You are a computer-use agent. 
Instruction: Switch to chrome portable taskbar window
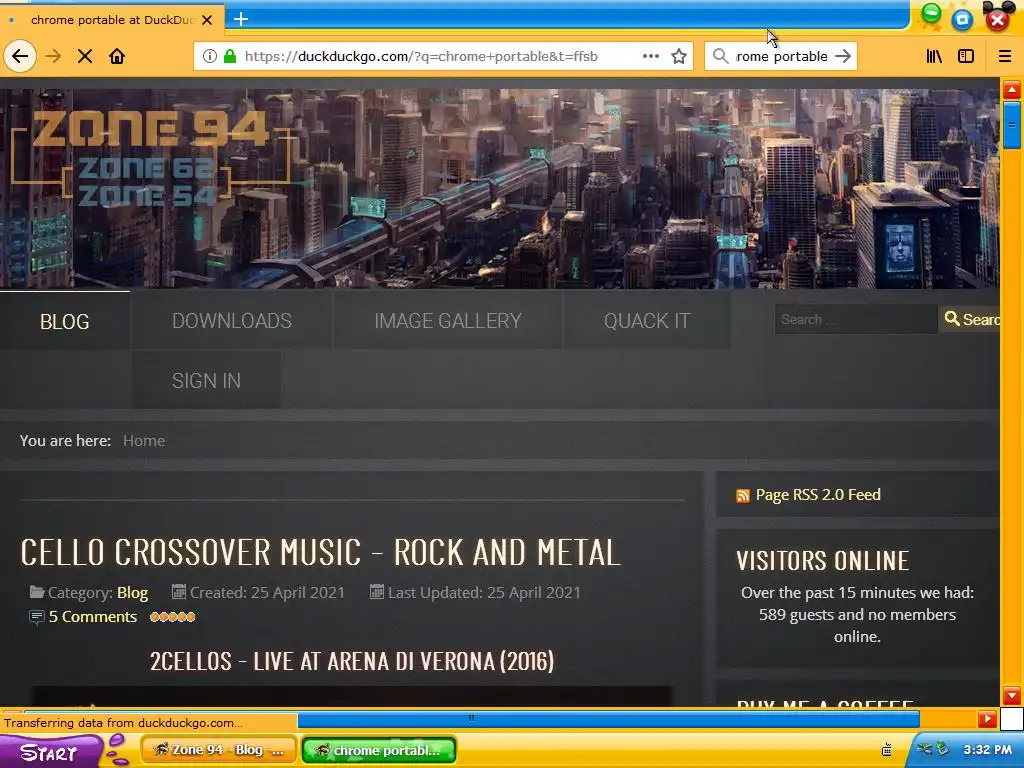(x=379, y=750)
